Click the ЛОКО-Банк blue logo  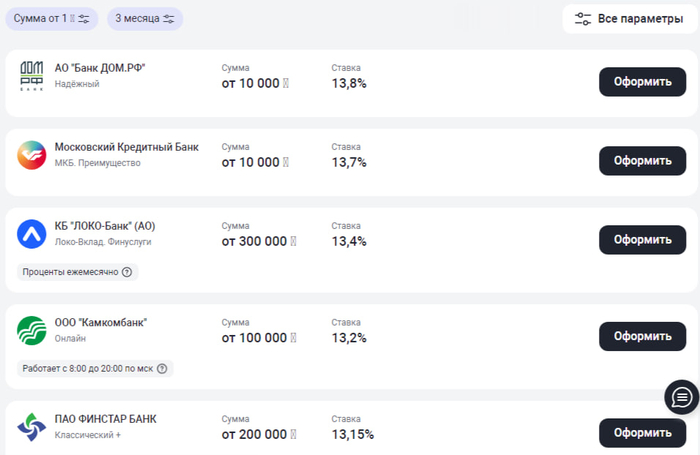[x=32, y=234]
